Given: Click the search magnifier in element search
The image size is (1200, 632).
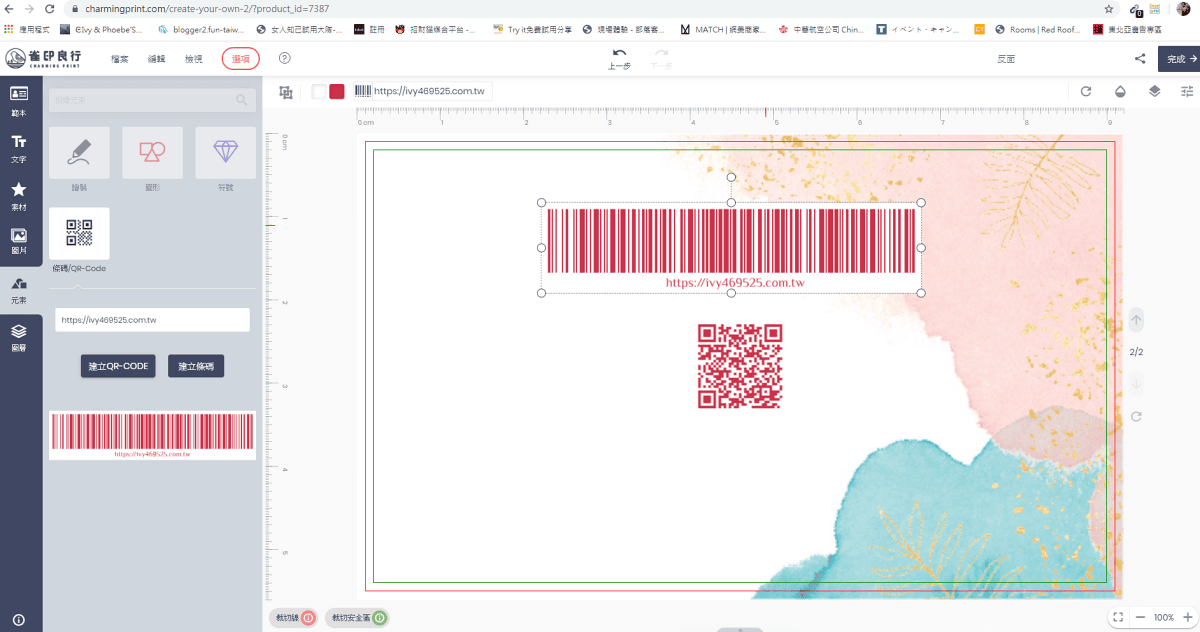Looking at the screenshot, I should click(x=241, y=100).
